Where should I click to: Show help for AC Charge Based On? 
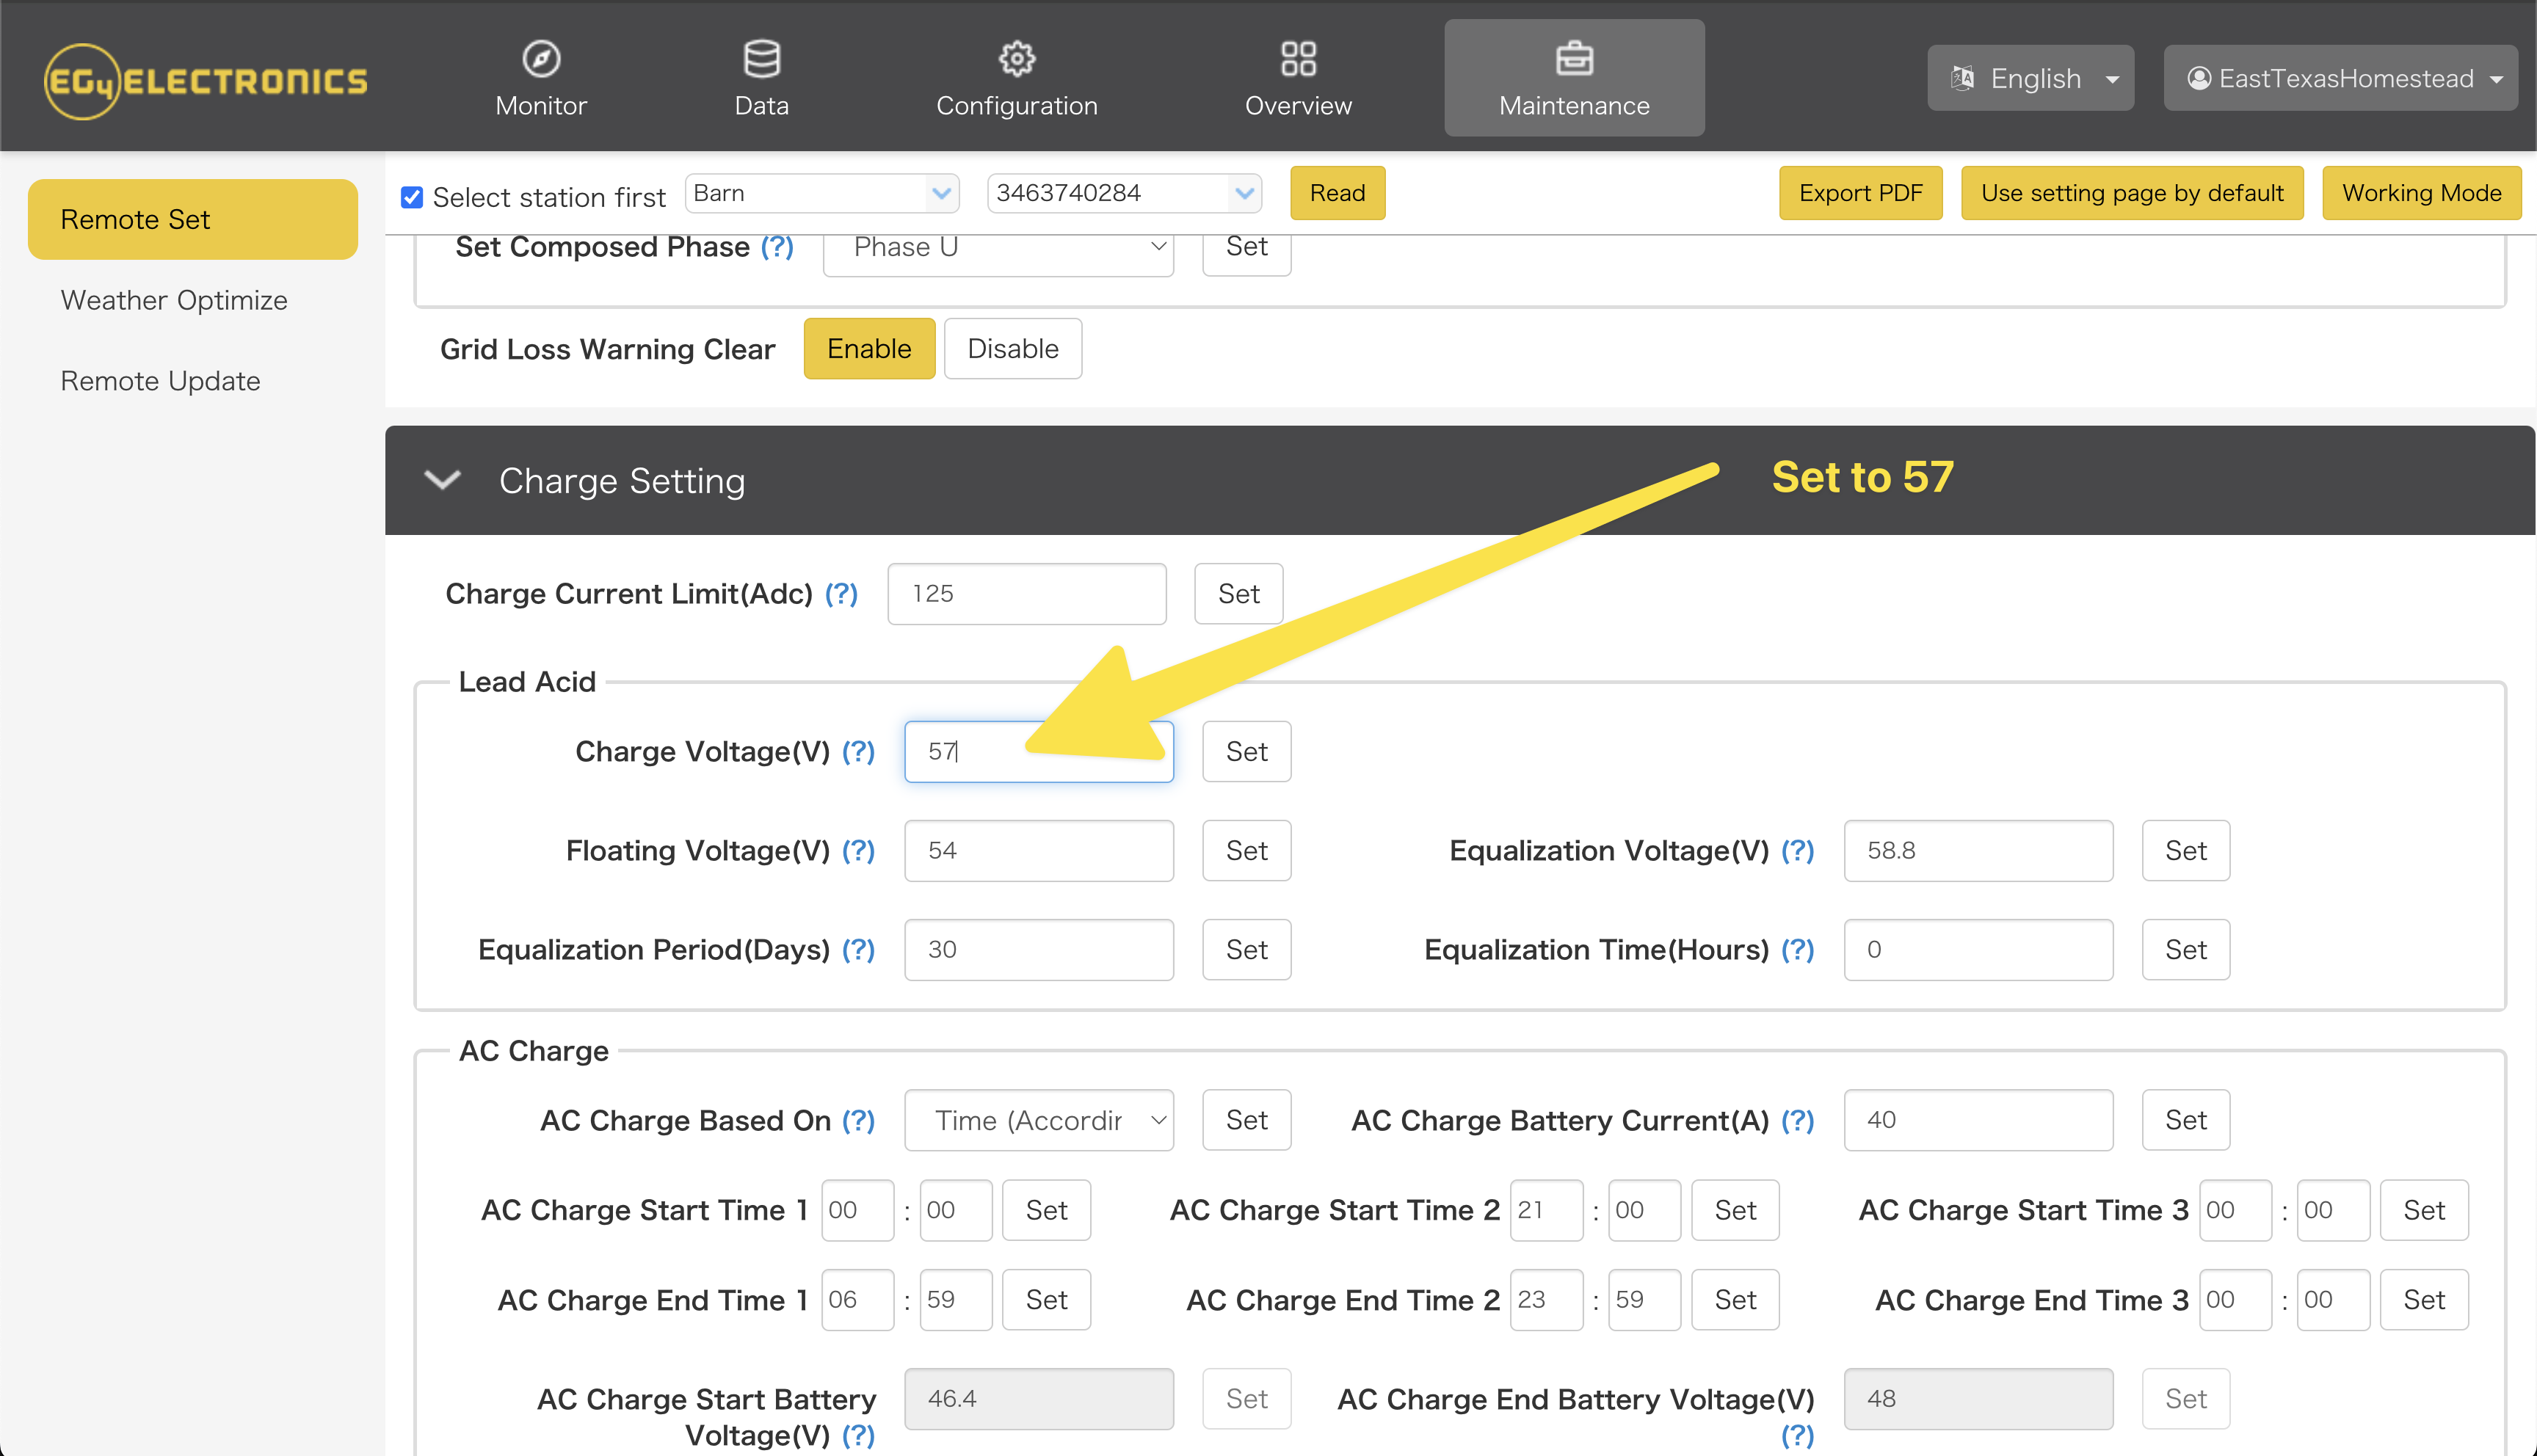tap(858, 1120)
